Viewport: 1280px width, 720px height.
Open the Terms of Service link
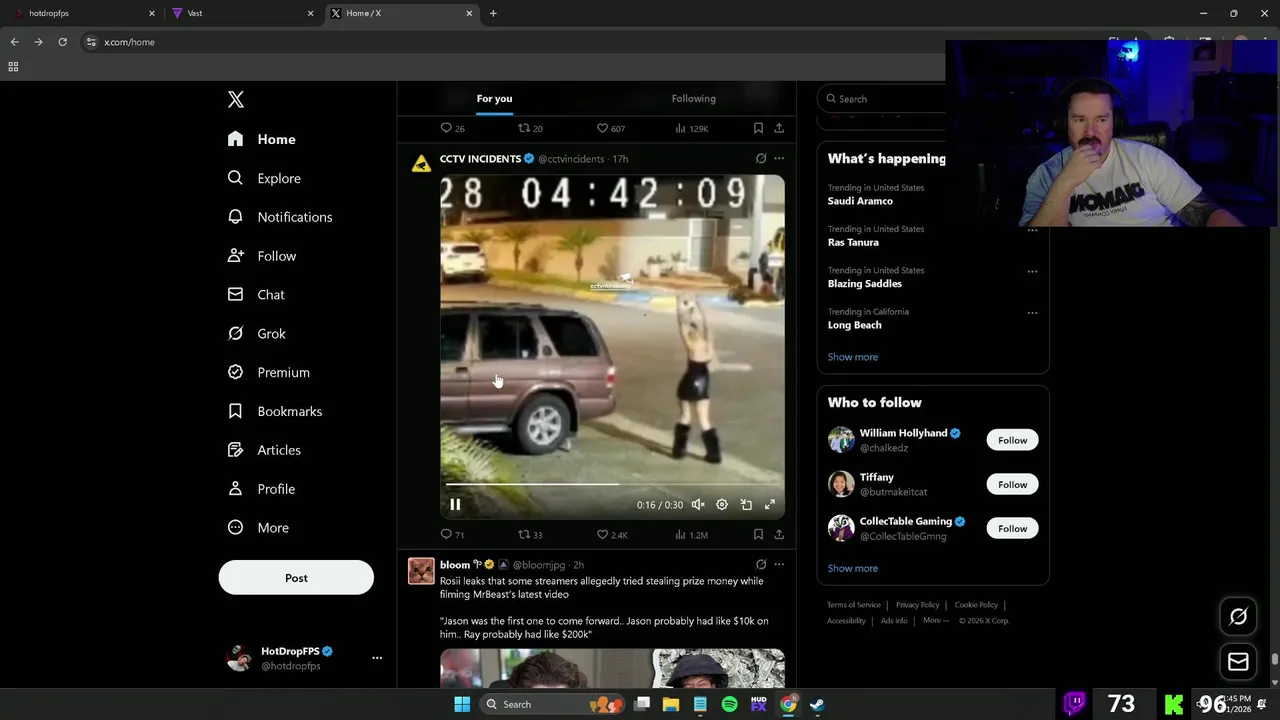point(854,605)
